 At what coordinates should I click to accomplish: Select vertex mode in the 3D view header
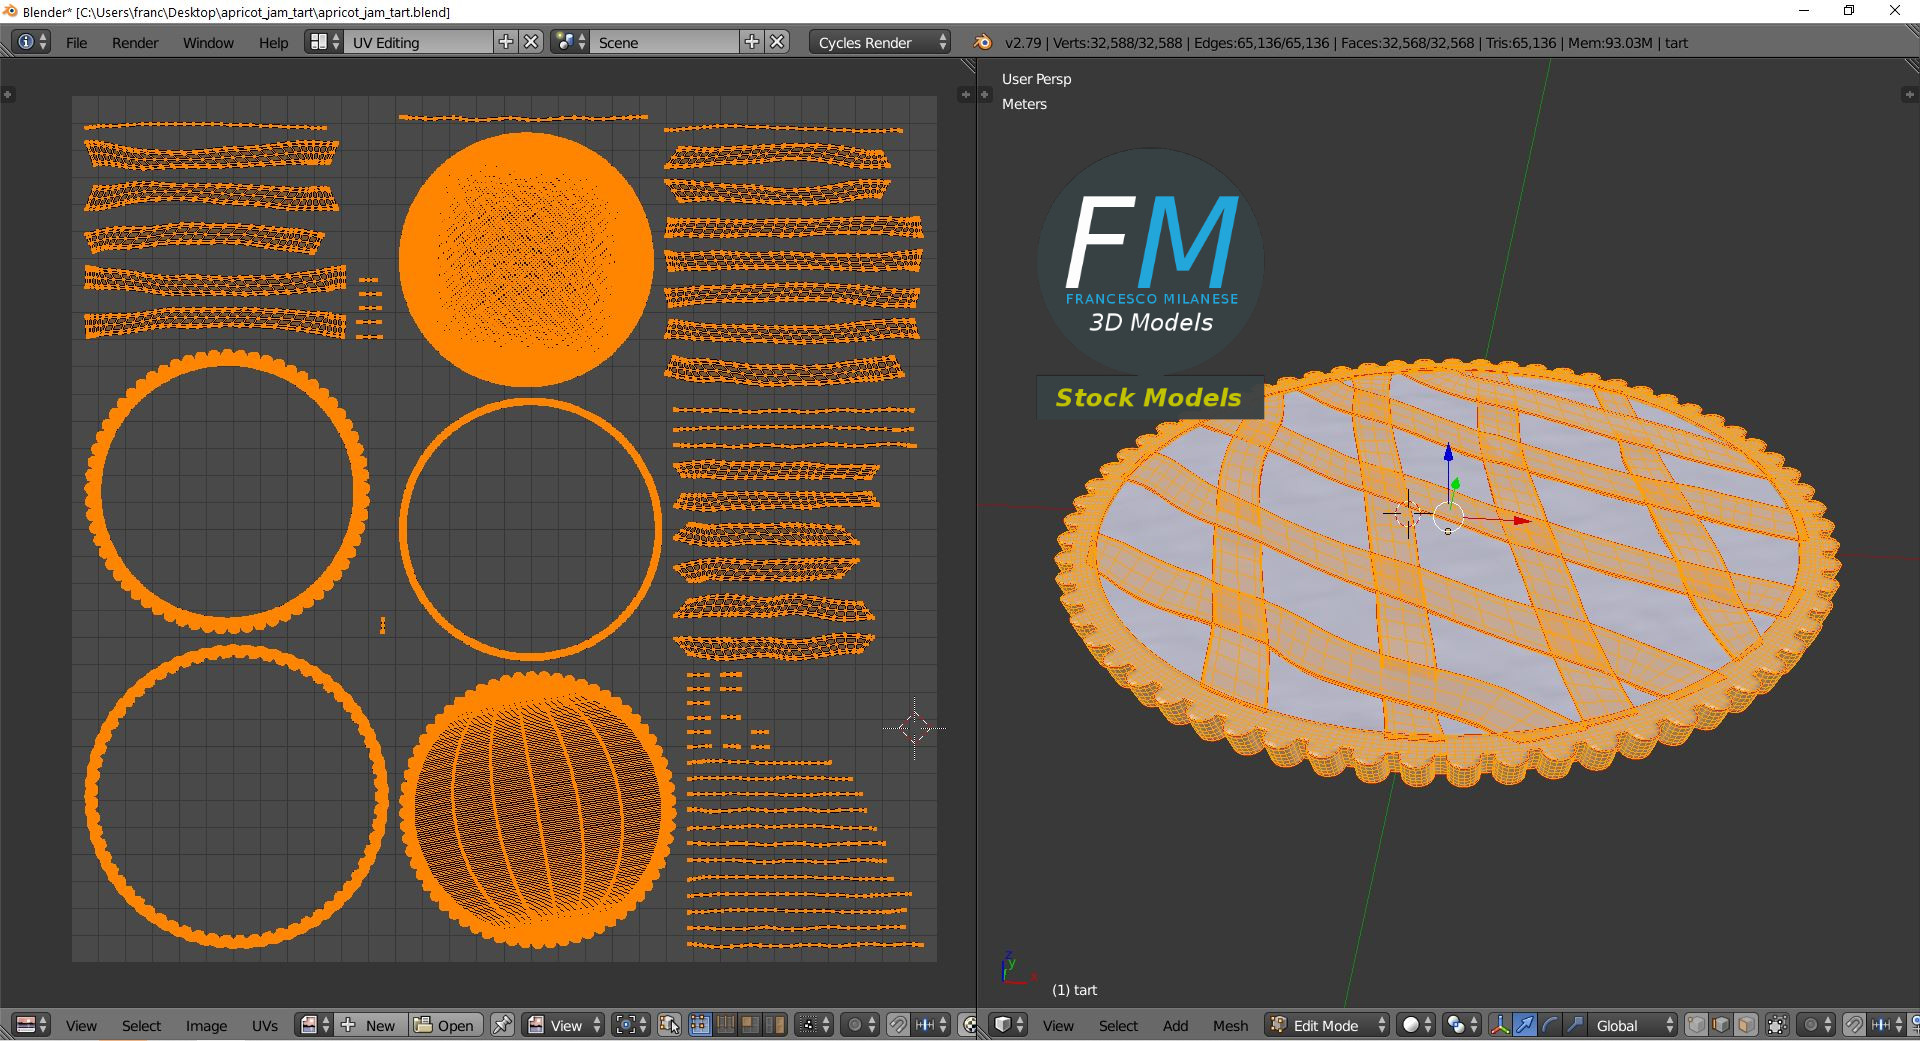(1697, 1025)
